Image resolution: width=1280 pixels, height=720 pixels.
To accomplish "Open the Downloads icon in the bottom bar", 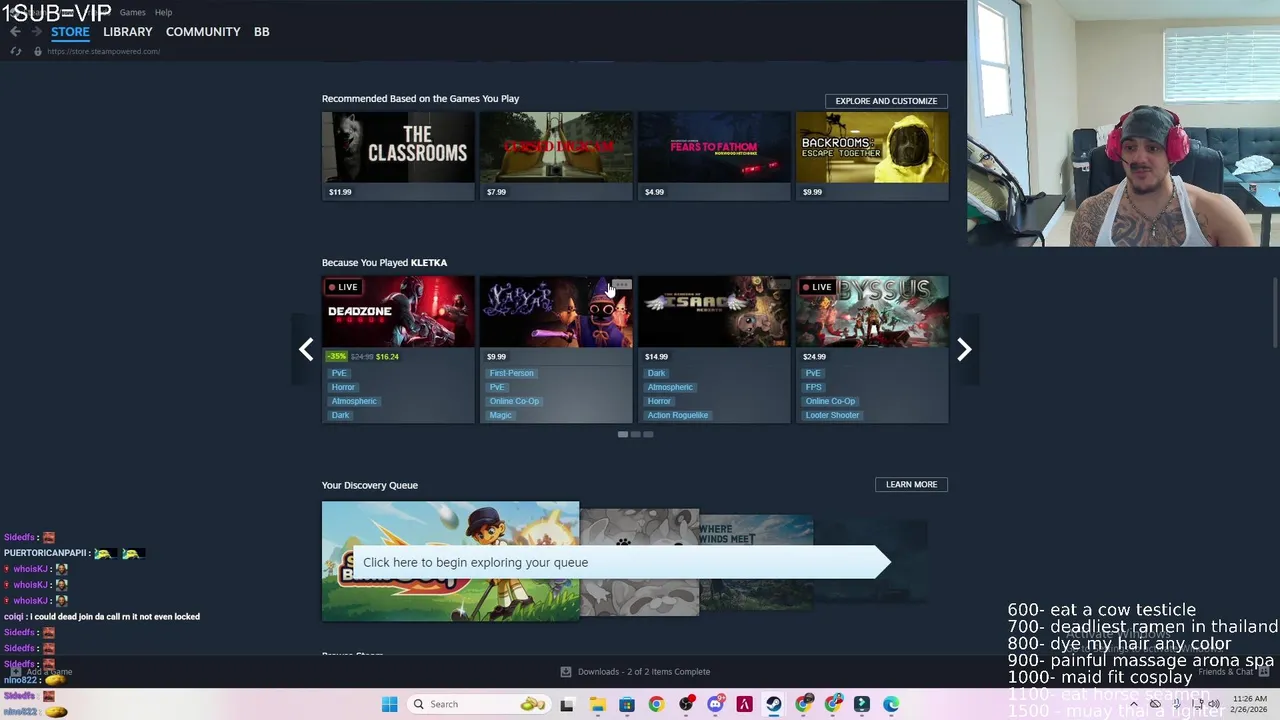I will [x=565, y=672].
